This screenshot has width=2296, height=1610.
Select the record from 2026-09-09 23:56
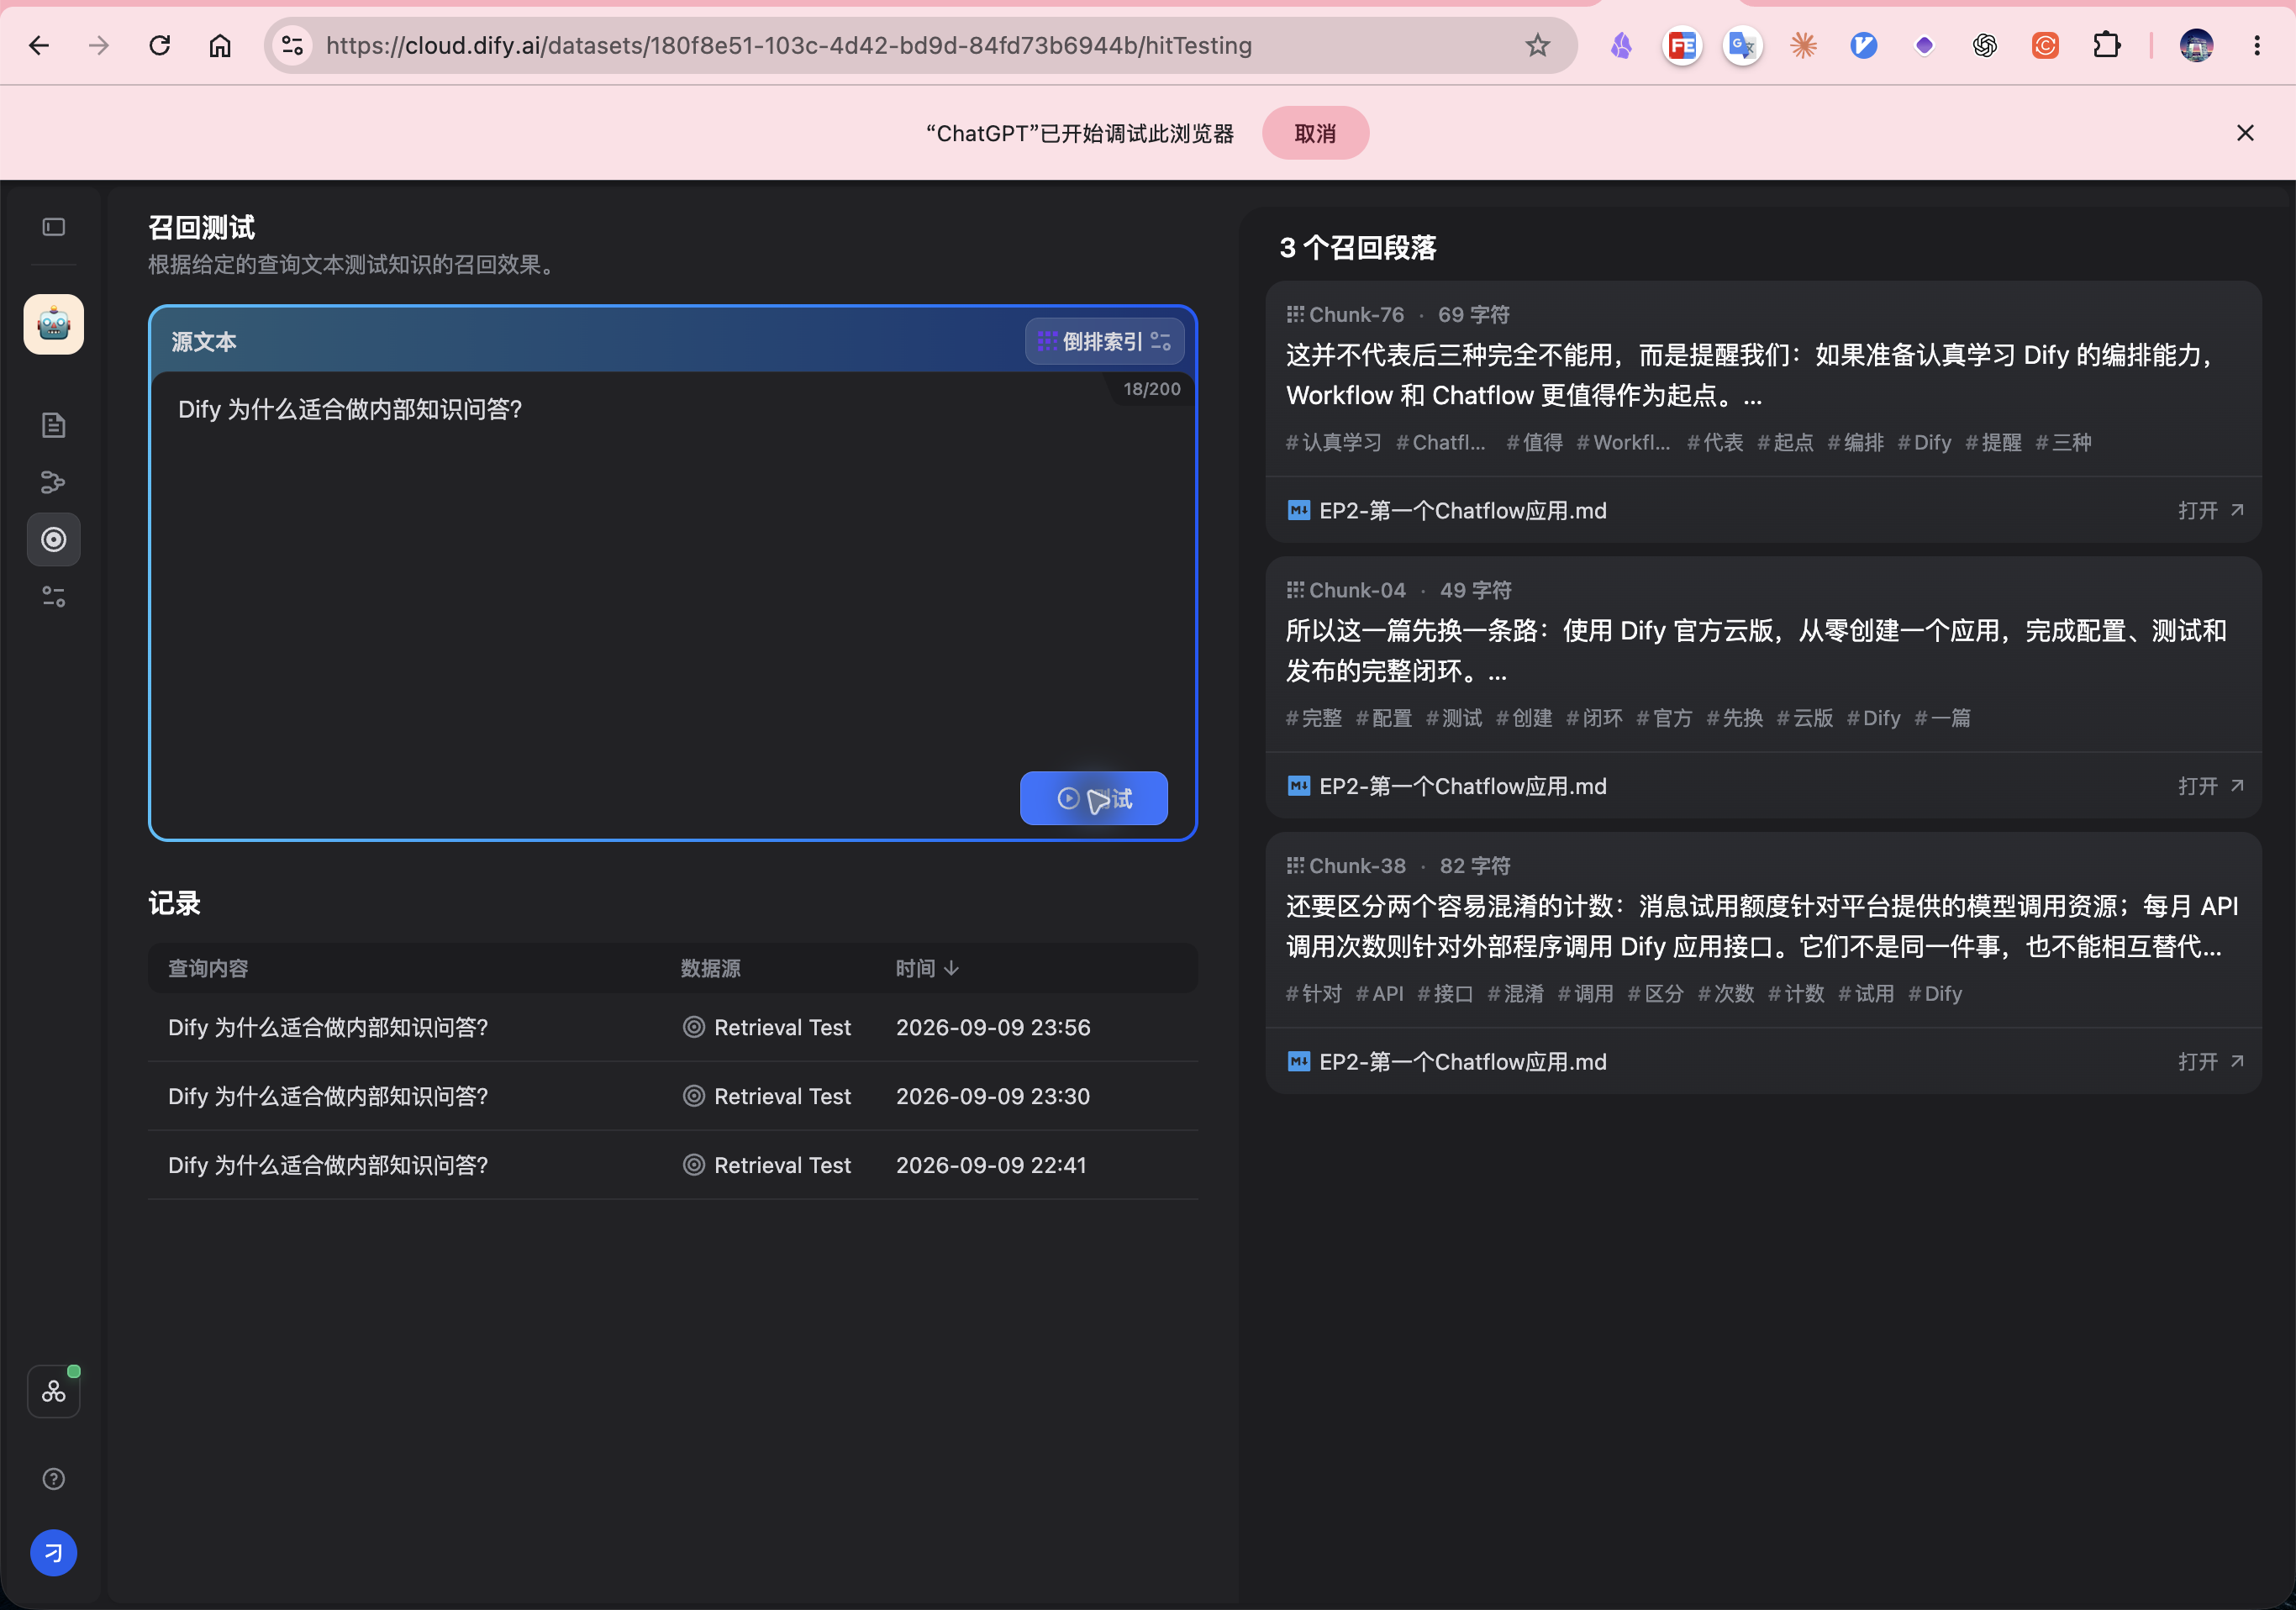point(673,1027)
